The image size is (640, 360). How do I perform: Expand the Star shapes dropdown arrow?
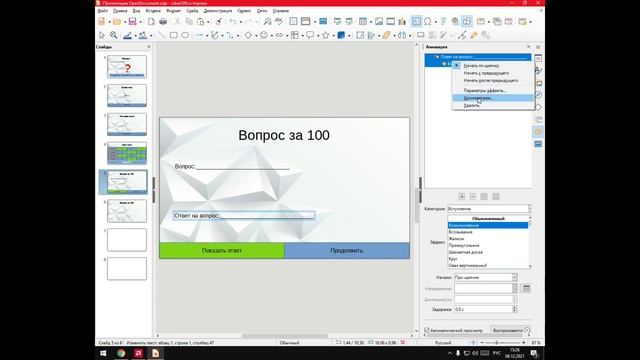coord(333,36)
